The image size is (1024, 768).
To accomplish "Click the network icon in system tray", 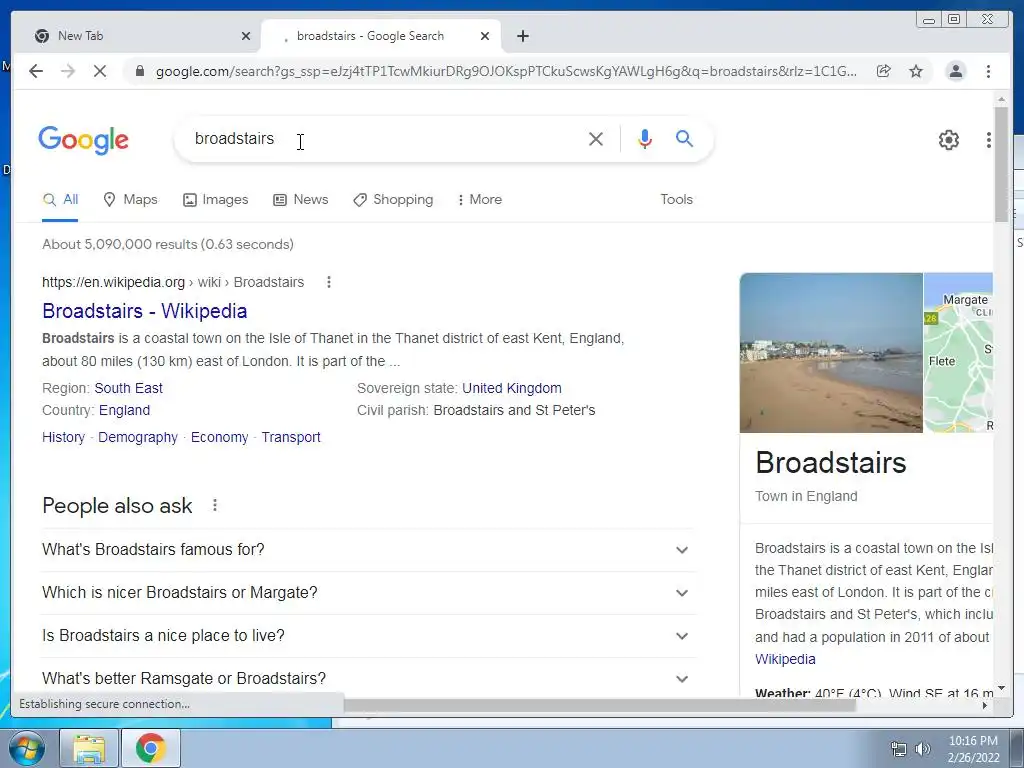I will click(x=899, y=749).
